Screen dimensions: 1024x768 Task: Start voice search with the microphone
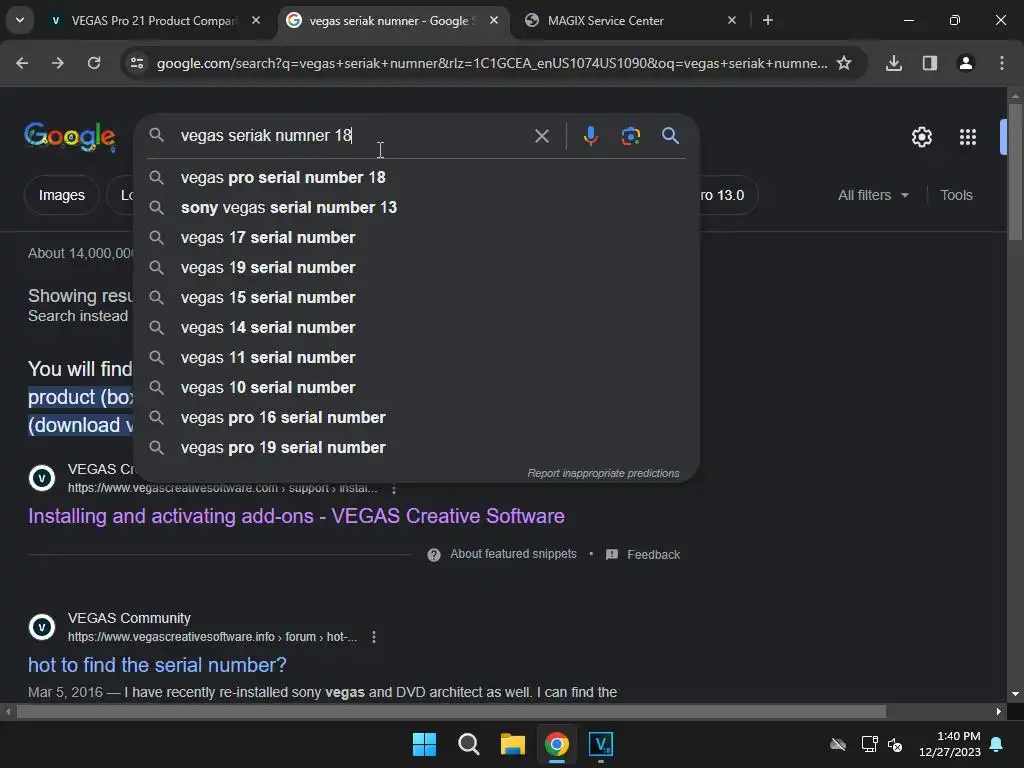pyautogui.click(x=590, y=136)
